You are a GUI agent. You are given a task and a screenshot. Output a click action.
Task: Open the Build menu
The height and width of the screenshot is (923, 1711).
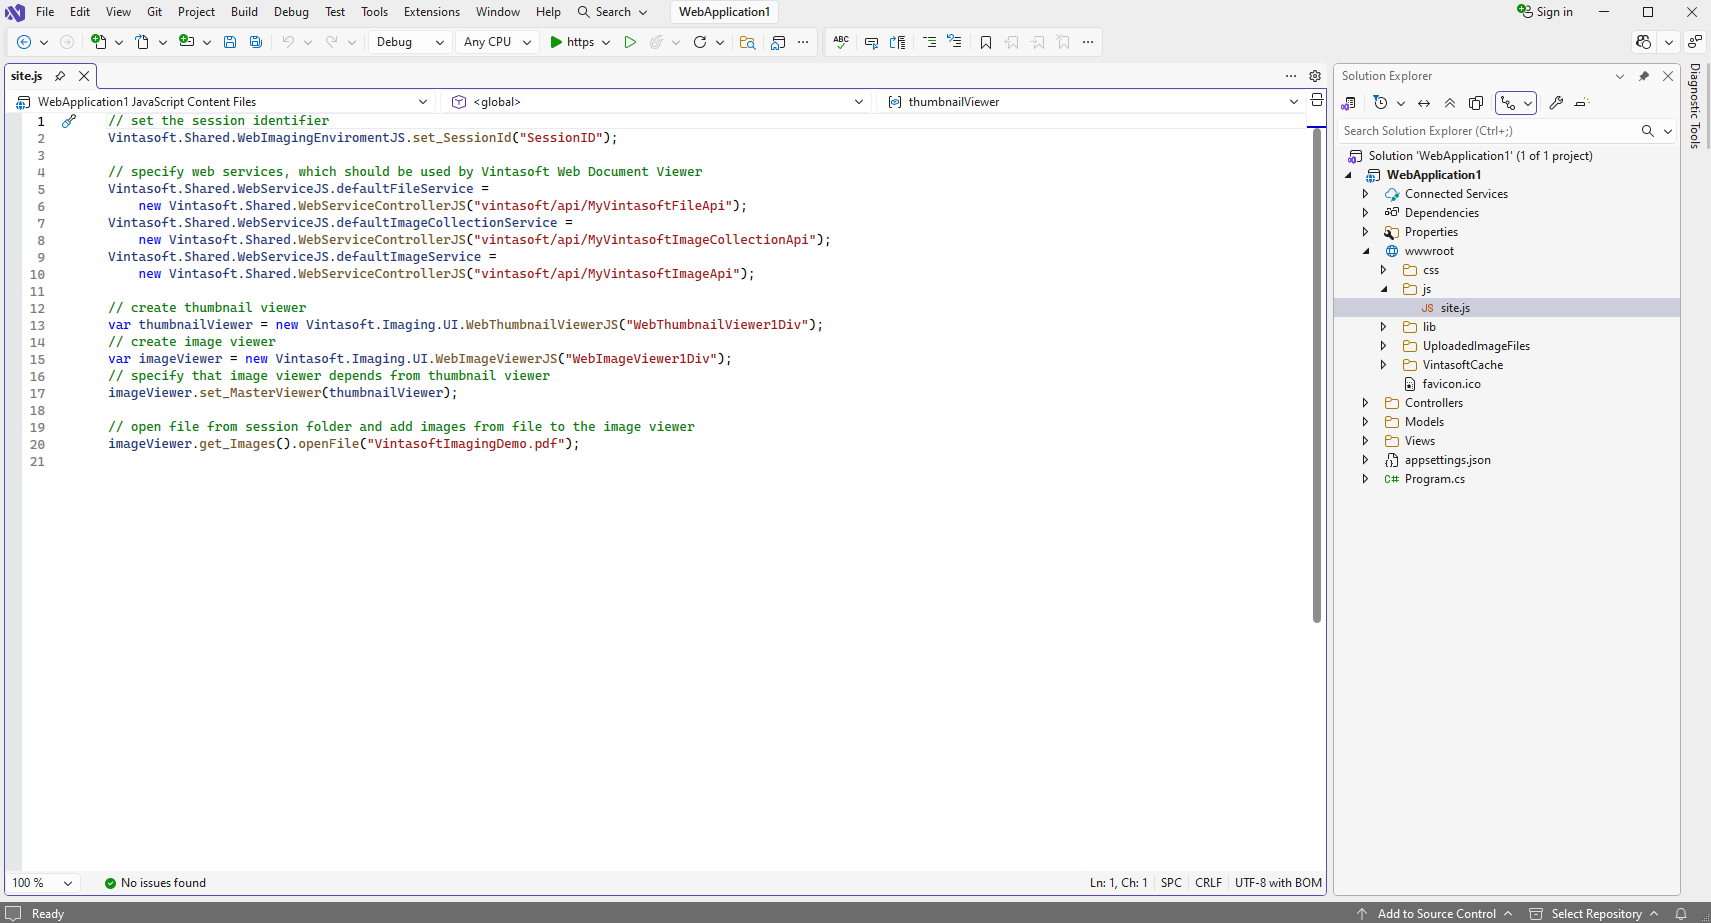tap(244, 12)
